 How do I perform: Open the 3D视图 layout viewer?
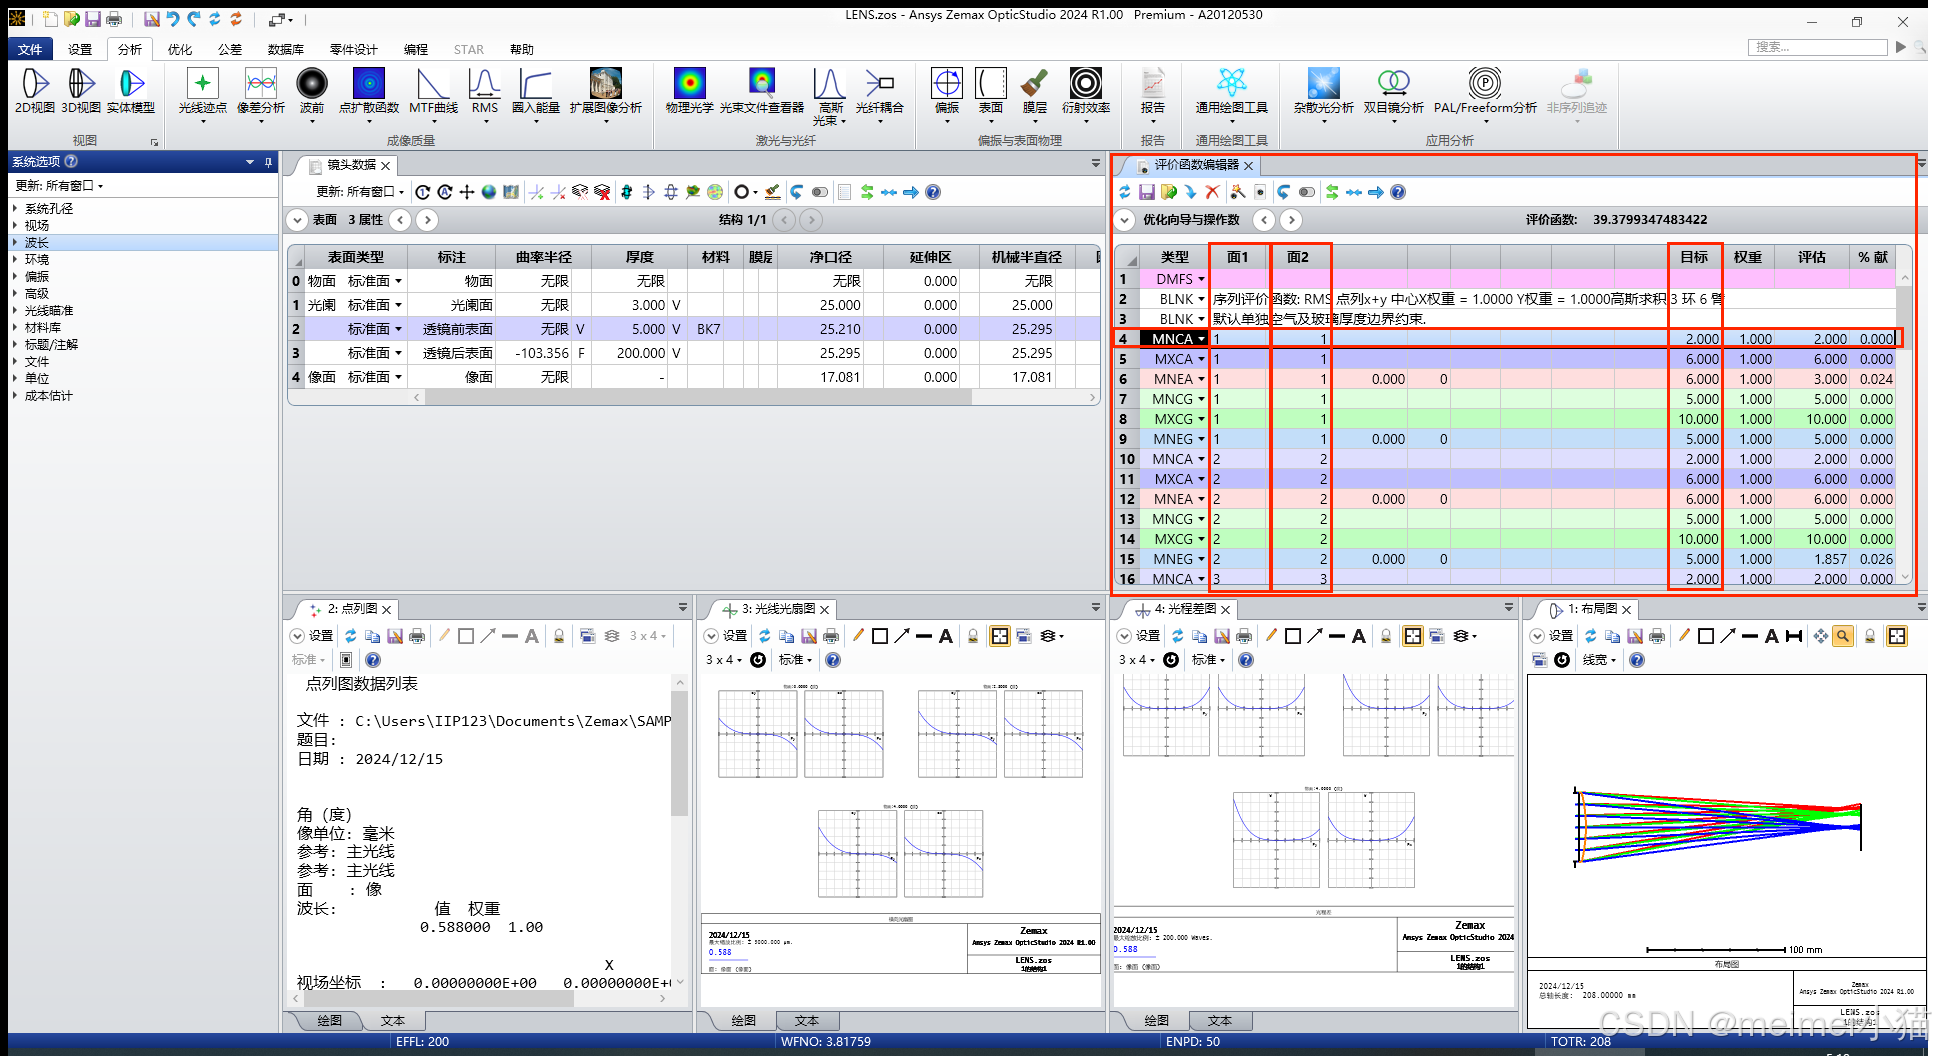(81, 91)
